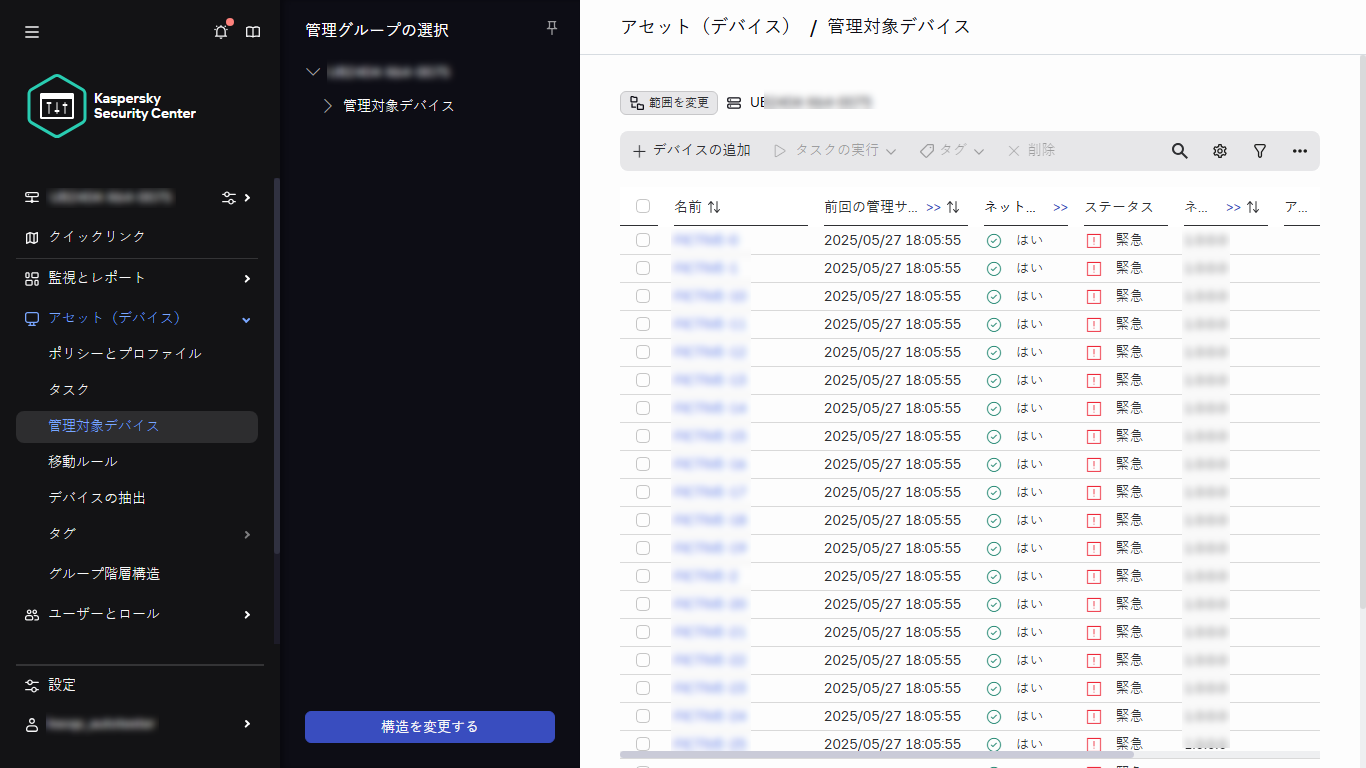Check the last visible device row checkbox
Screen dimensions: 1366x768
(644, 743)
